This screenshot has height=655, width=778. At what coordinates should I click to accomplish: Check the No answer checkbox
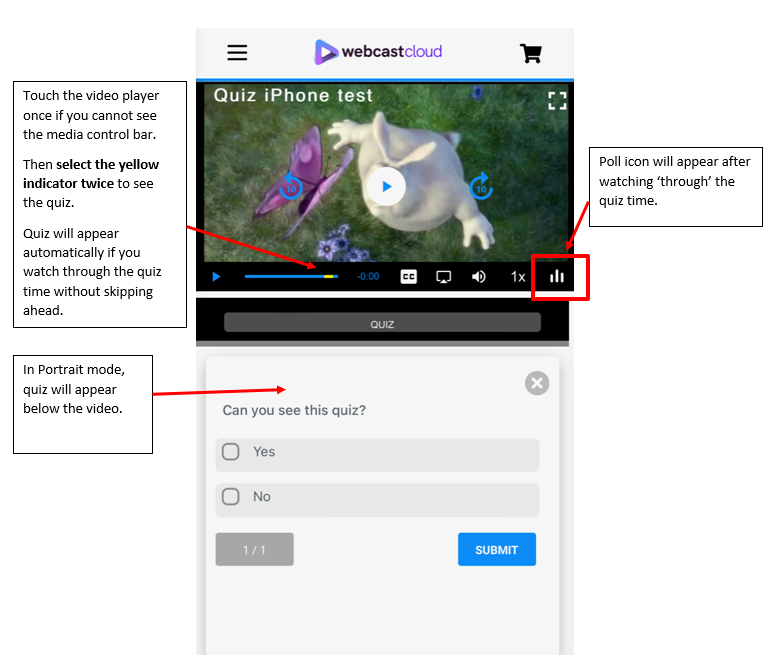(x=231, y=496)
